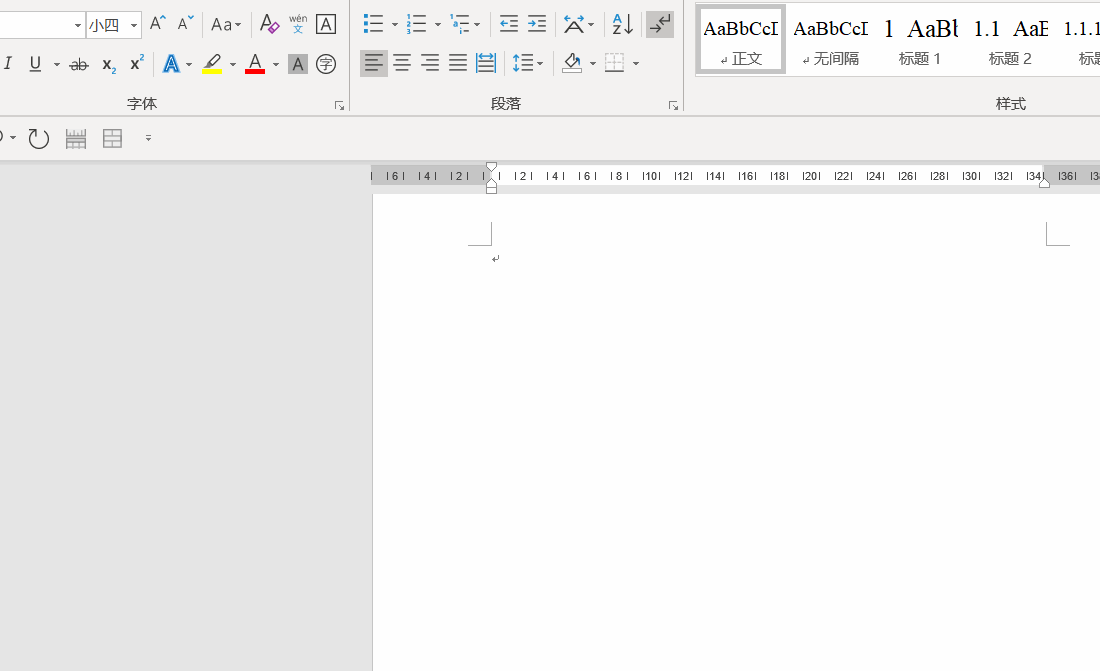Open Customize Quick Access Toolbar dropdown

coord(148,138)
